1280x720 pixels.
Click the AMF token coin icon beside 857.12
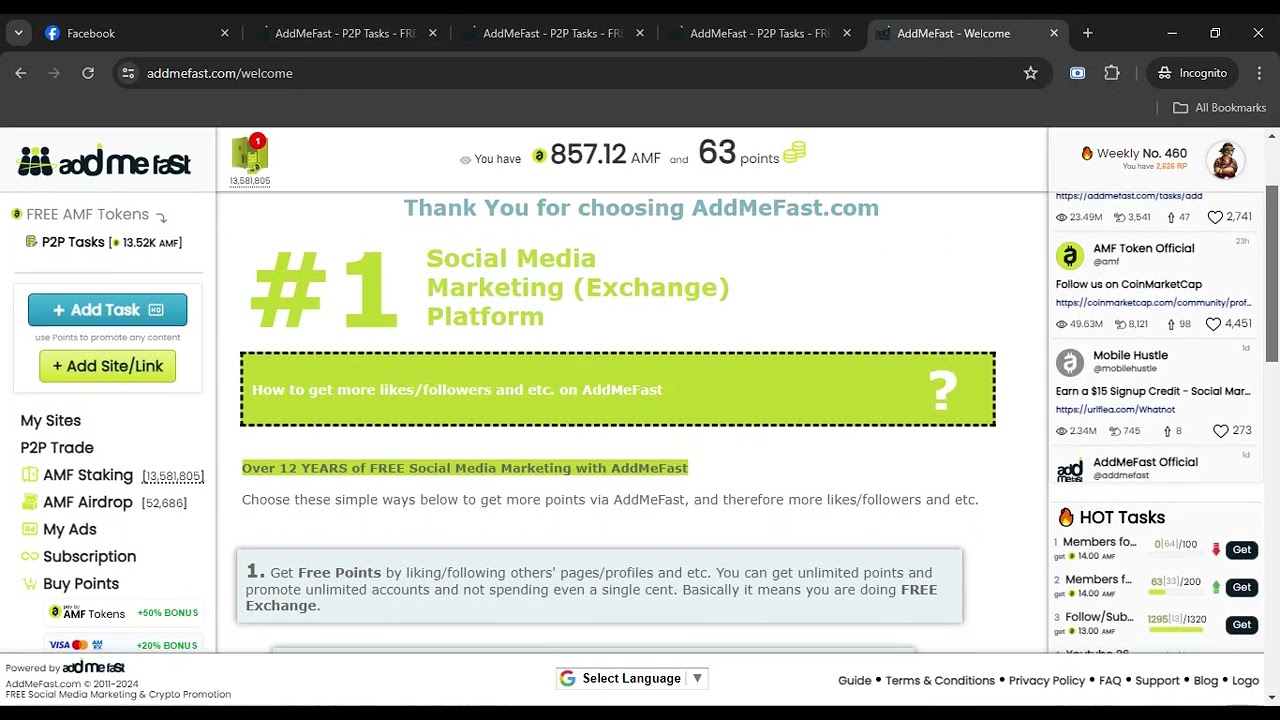pyautogui.click(x=539, y=156)
